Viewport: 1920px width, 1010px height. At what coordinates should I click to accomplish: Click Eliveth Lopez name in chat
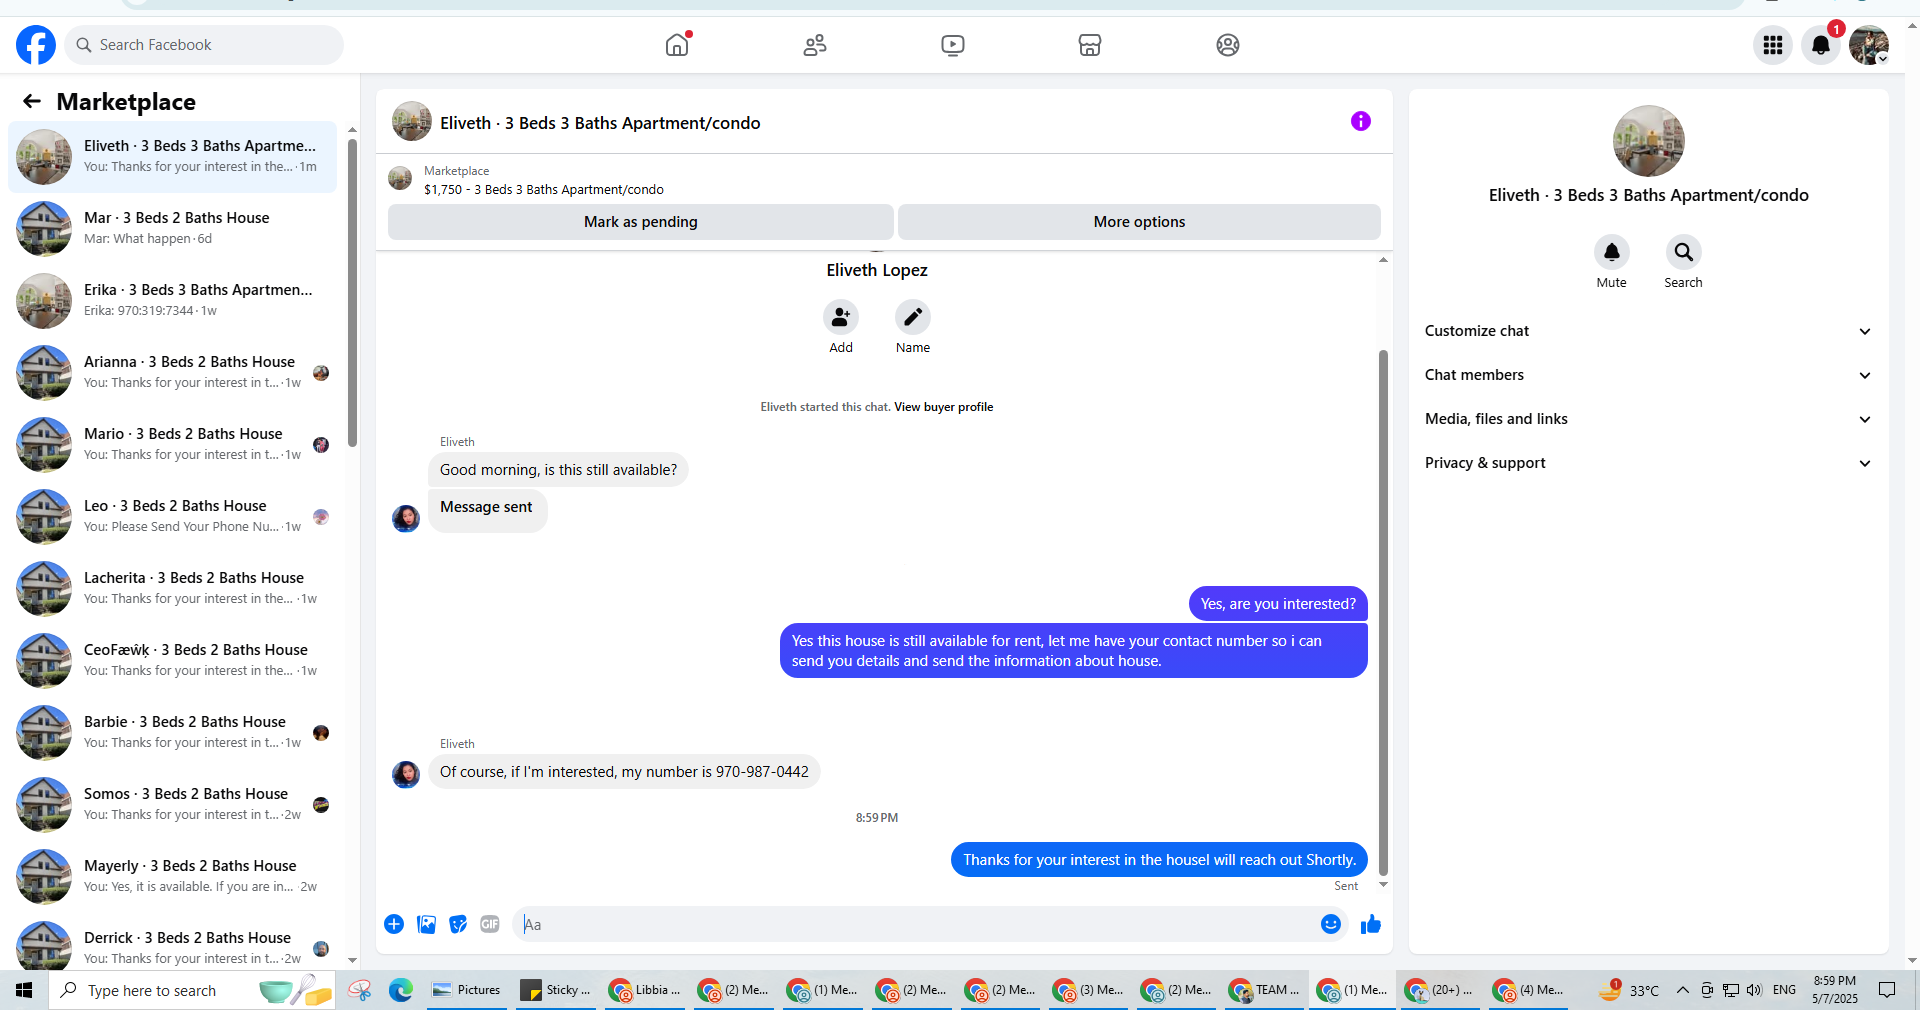coord(877,270)
